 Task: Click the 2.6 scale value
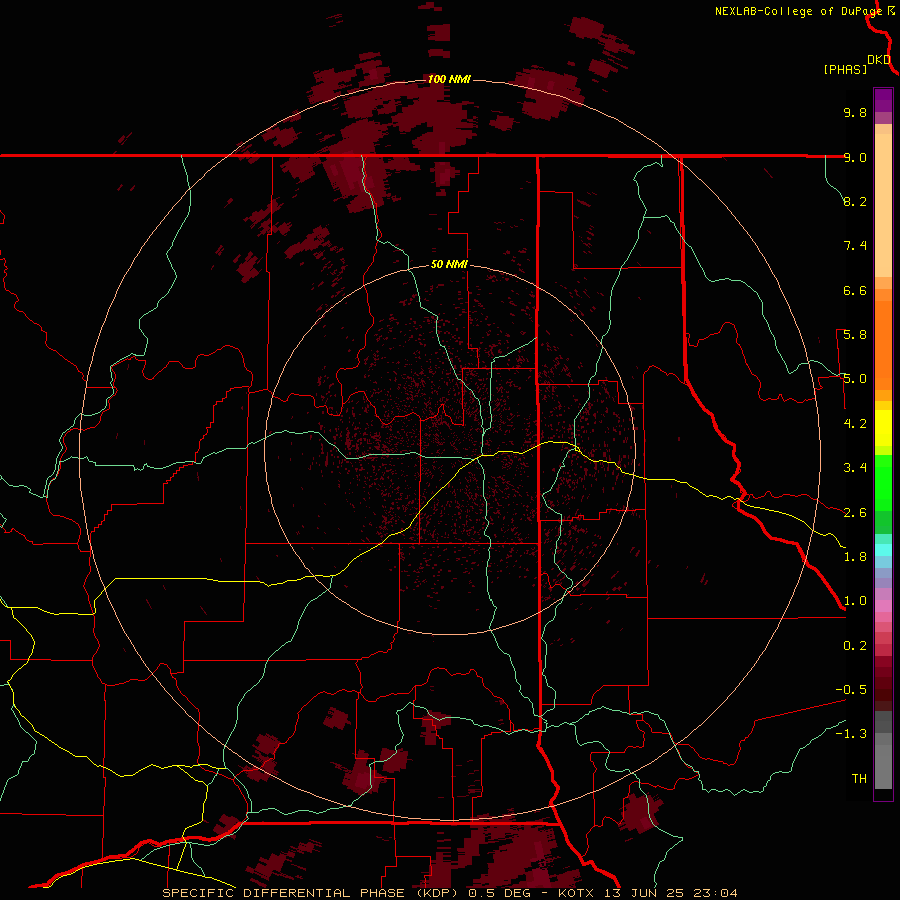coord(855,513)
